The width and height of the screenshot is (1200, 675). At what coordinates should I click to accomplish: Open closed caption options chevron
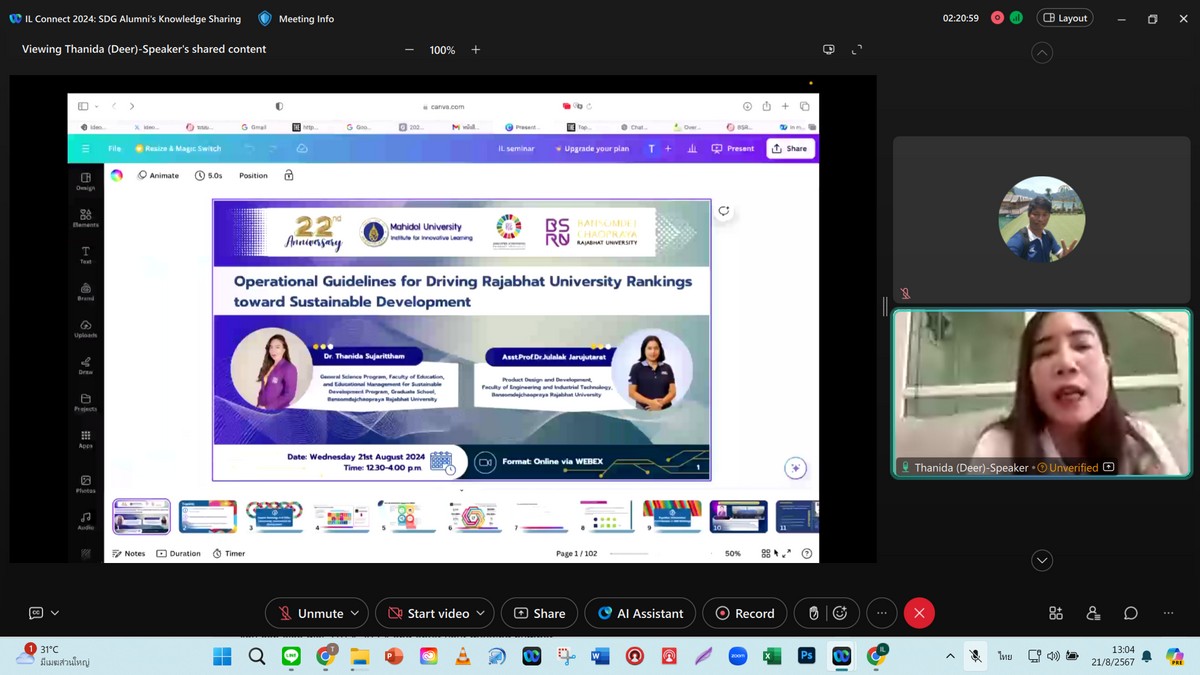click(x=55, y=613)
